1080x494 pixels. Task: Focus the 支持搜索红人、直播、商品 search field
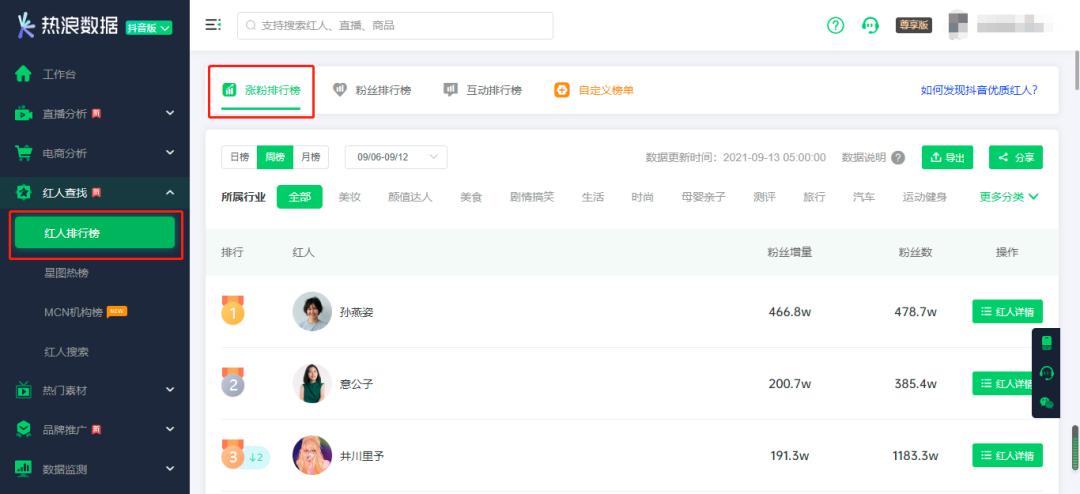pos(395,25)
